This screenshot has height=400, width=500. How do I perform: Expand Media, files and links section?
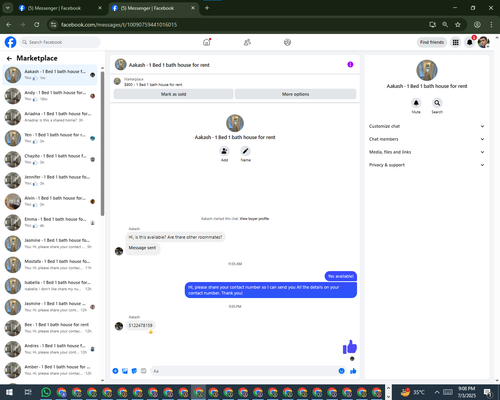(x=427, y=152)
